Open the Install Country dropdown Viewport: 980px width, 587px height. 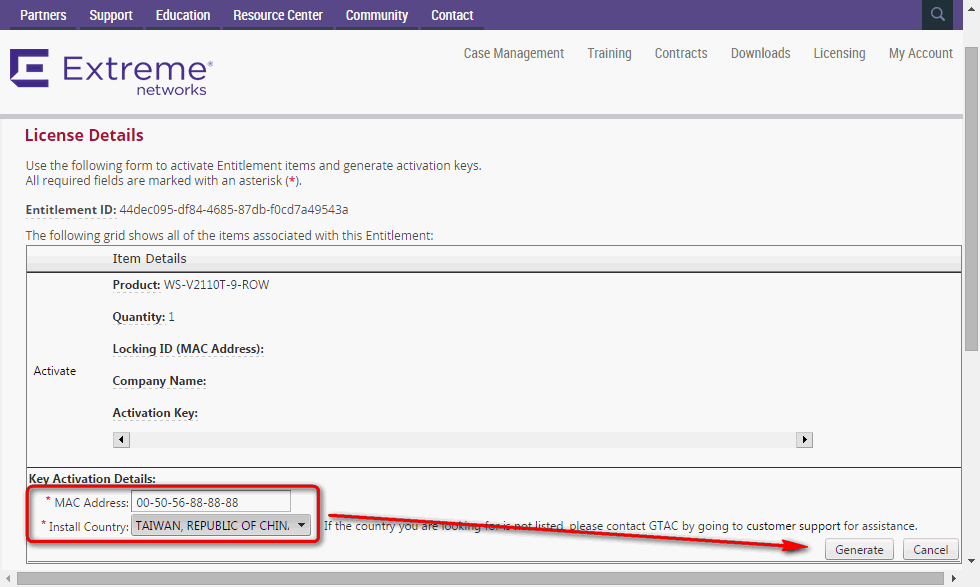[x=221, y=526]
